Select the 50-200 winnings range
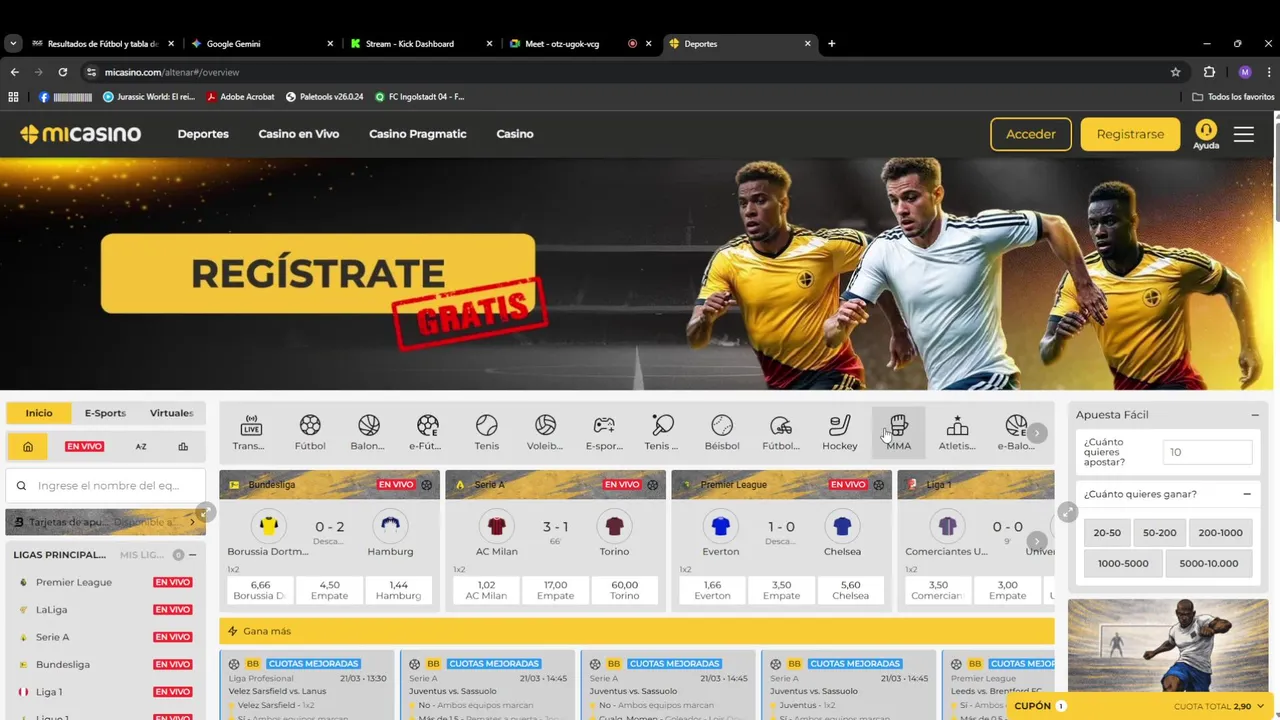 tap(1160, 533)
